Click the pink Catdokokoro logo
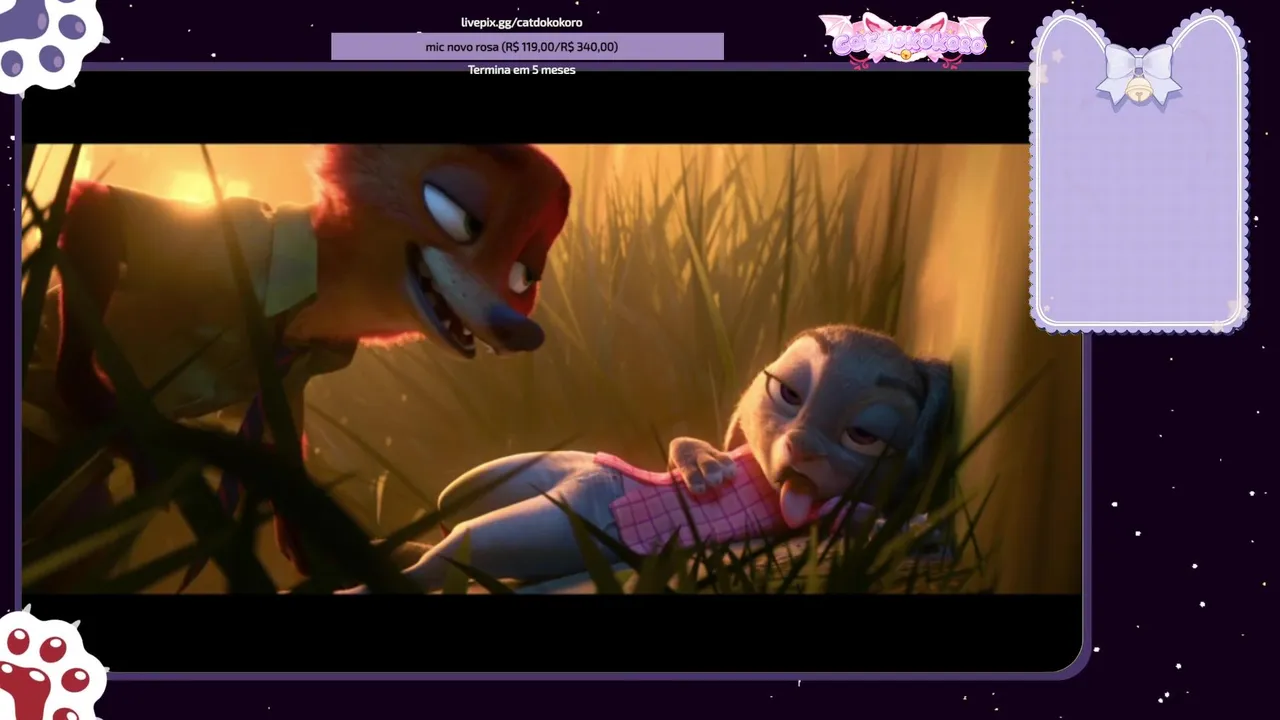 (x=904, y=40)
